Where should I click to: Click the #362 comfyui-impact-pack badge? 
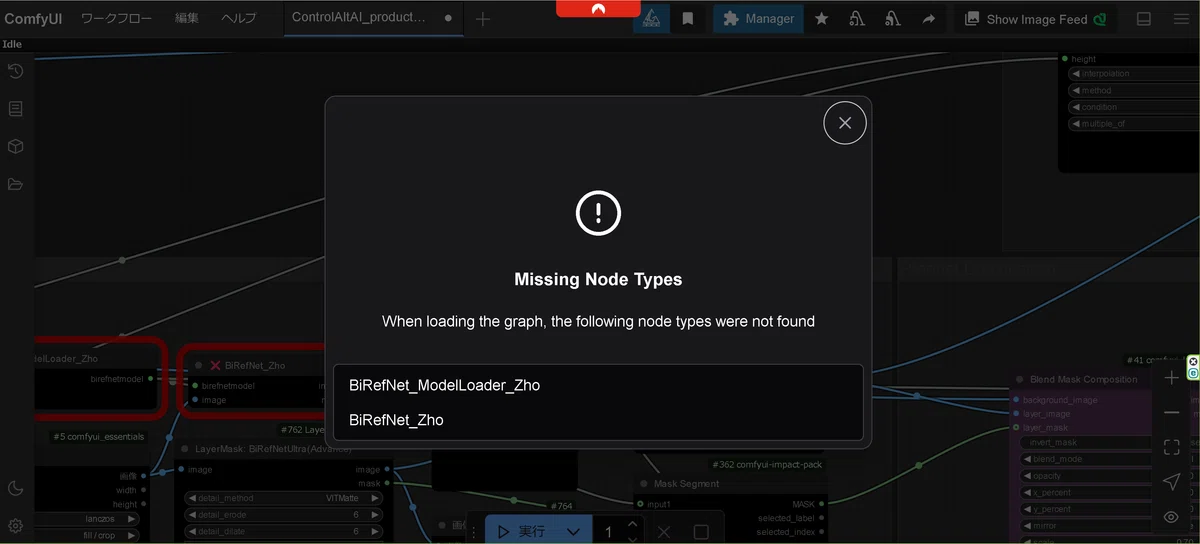pyautogui.click(x=766, y=465)
